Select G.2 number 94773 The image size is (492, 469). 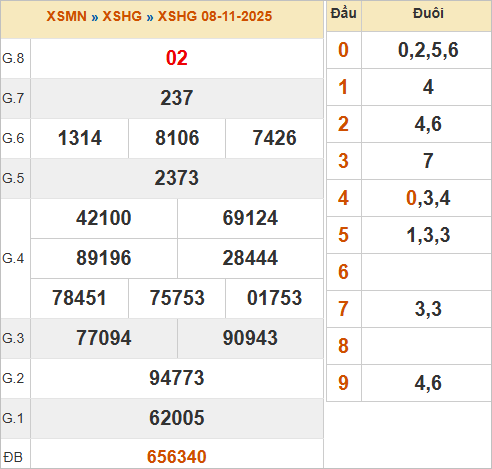[x=177, y=378]
